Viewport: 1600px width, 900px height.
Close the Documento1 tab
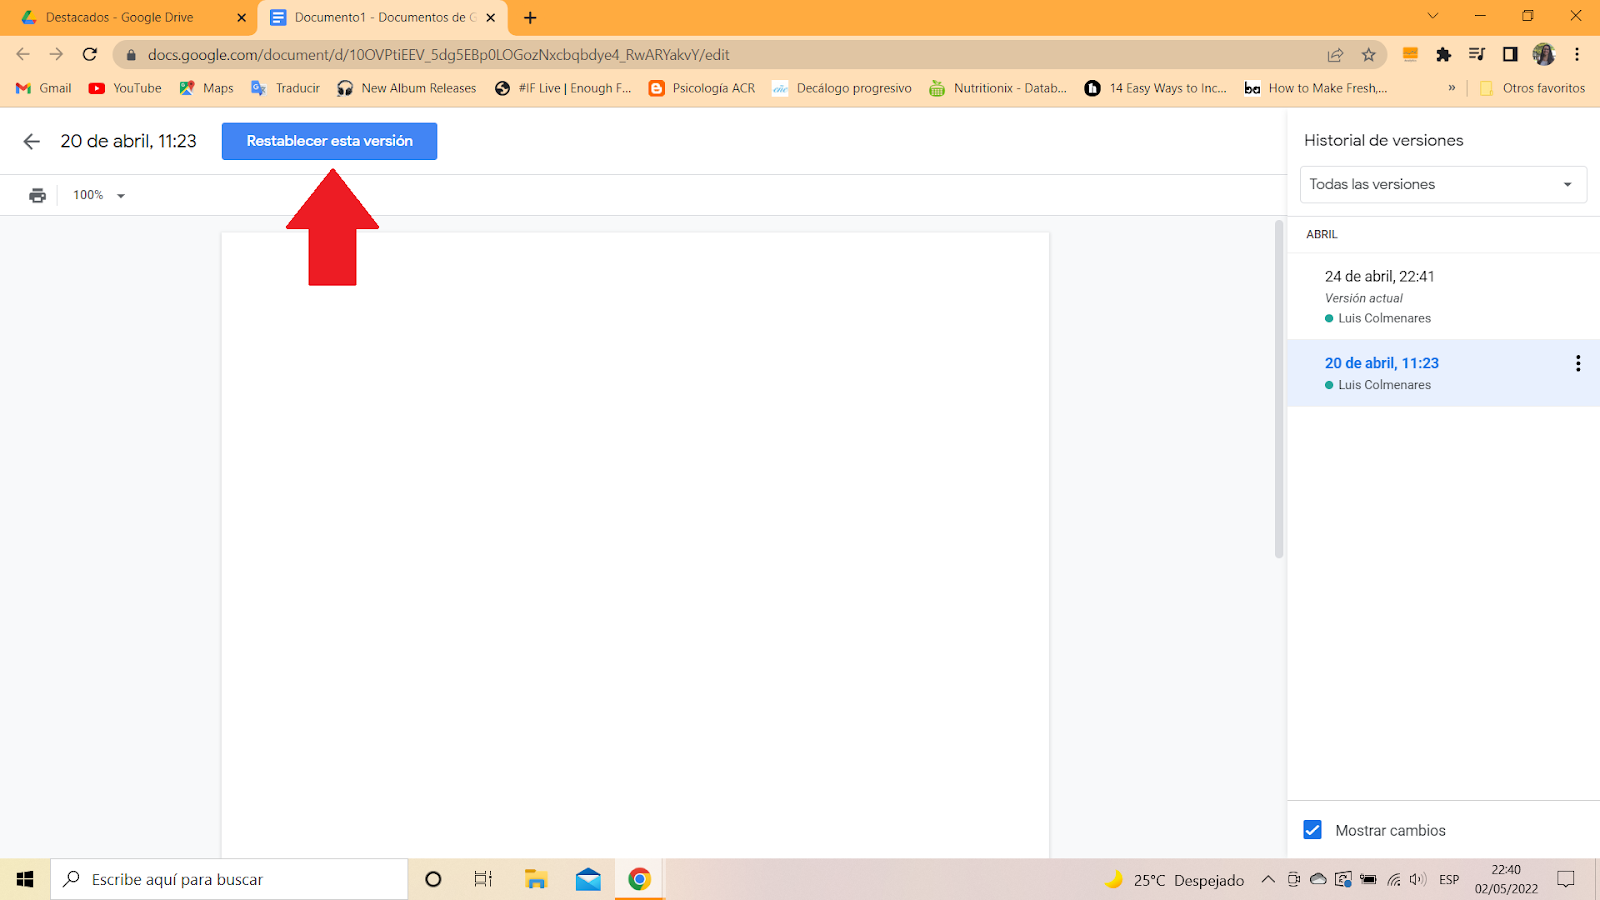490,17
